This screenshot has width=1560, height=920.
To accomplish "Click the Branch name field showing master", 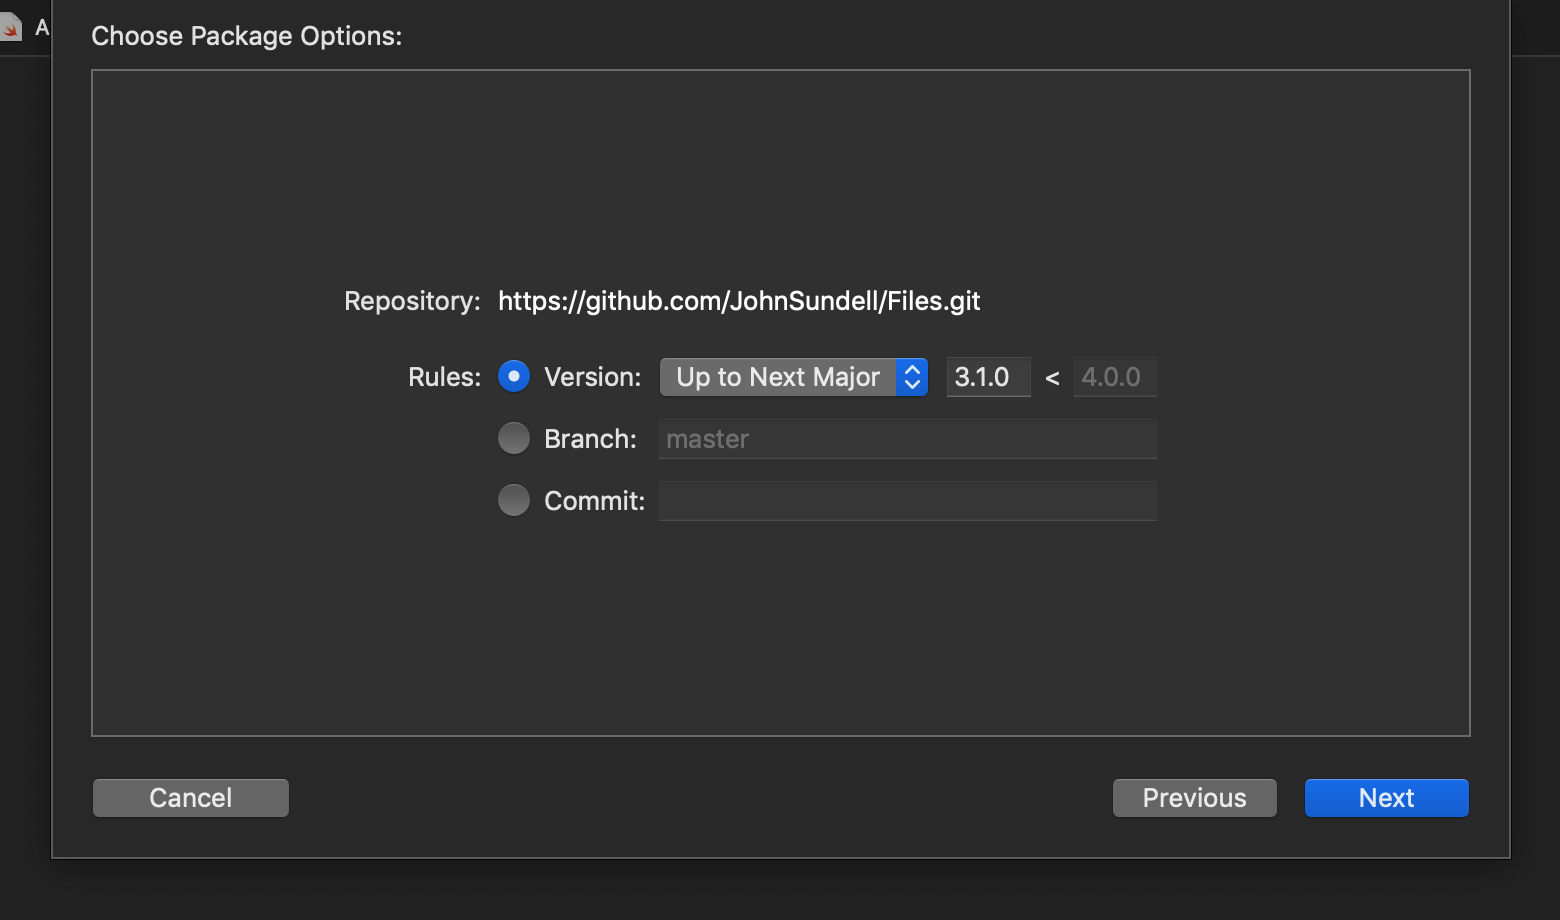I will [907, 439].
